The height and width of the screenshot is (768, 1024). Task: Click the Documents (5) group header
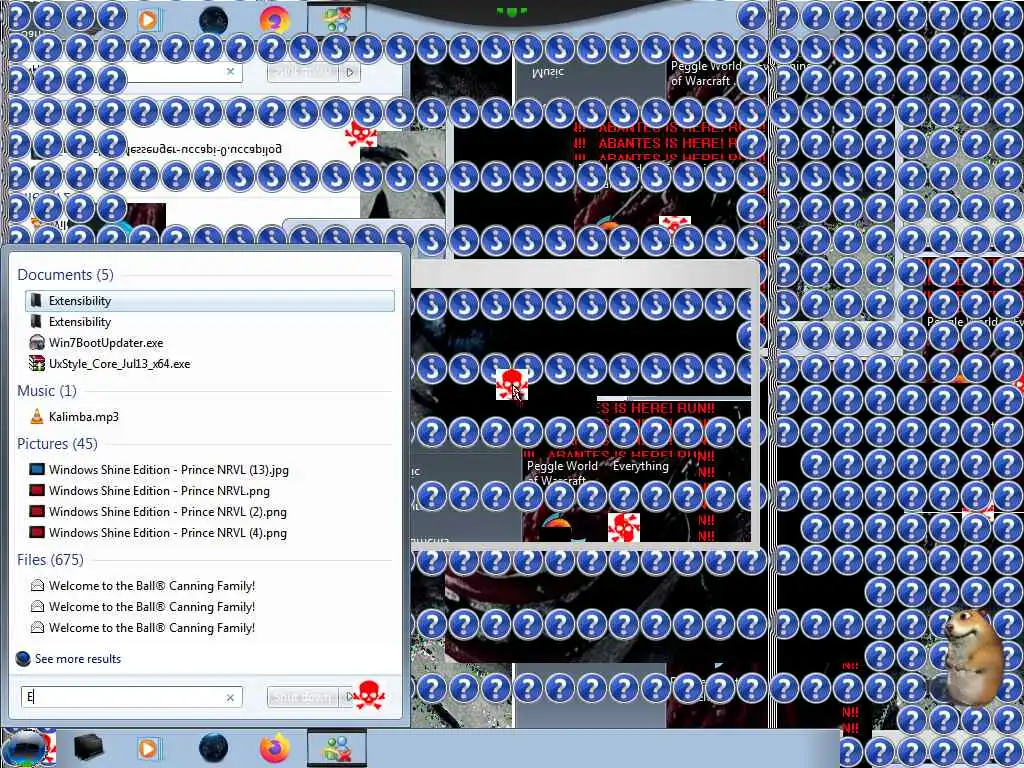point(65,275)
